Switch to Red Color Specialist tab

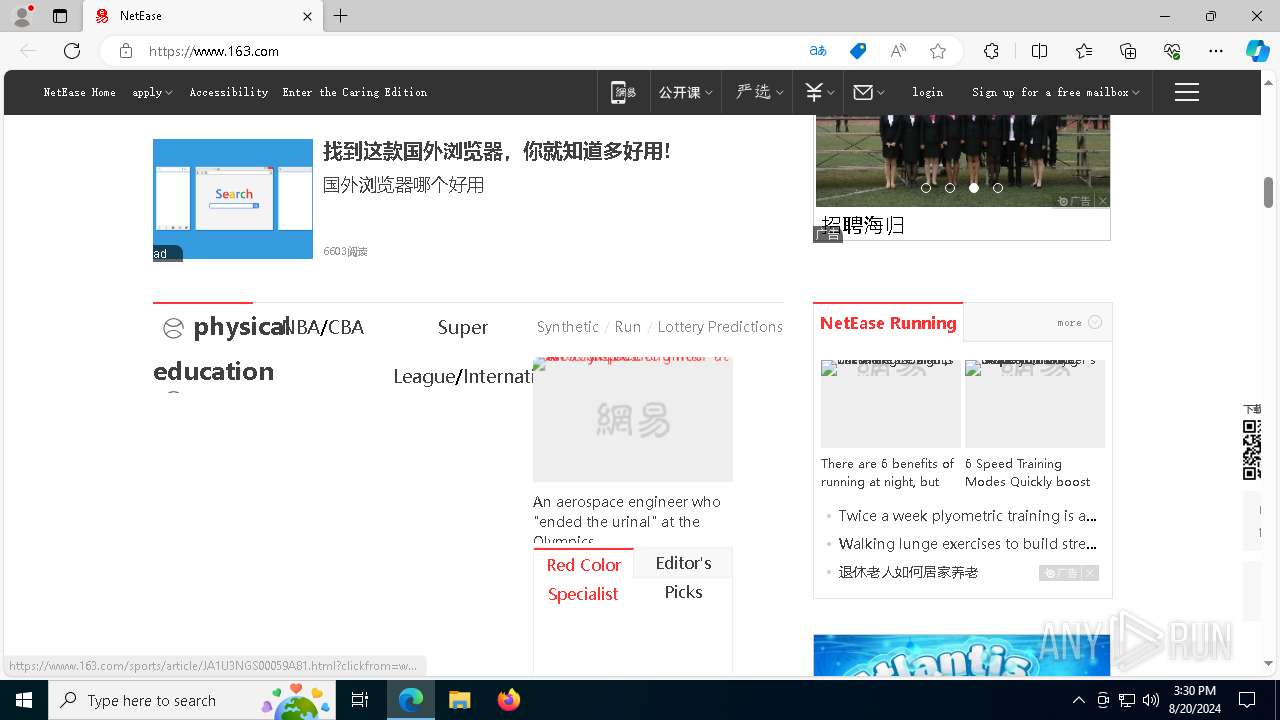[x=584, y=579]
